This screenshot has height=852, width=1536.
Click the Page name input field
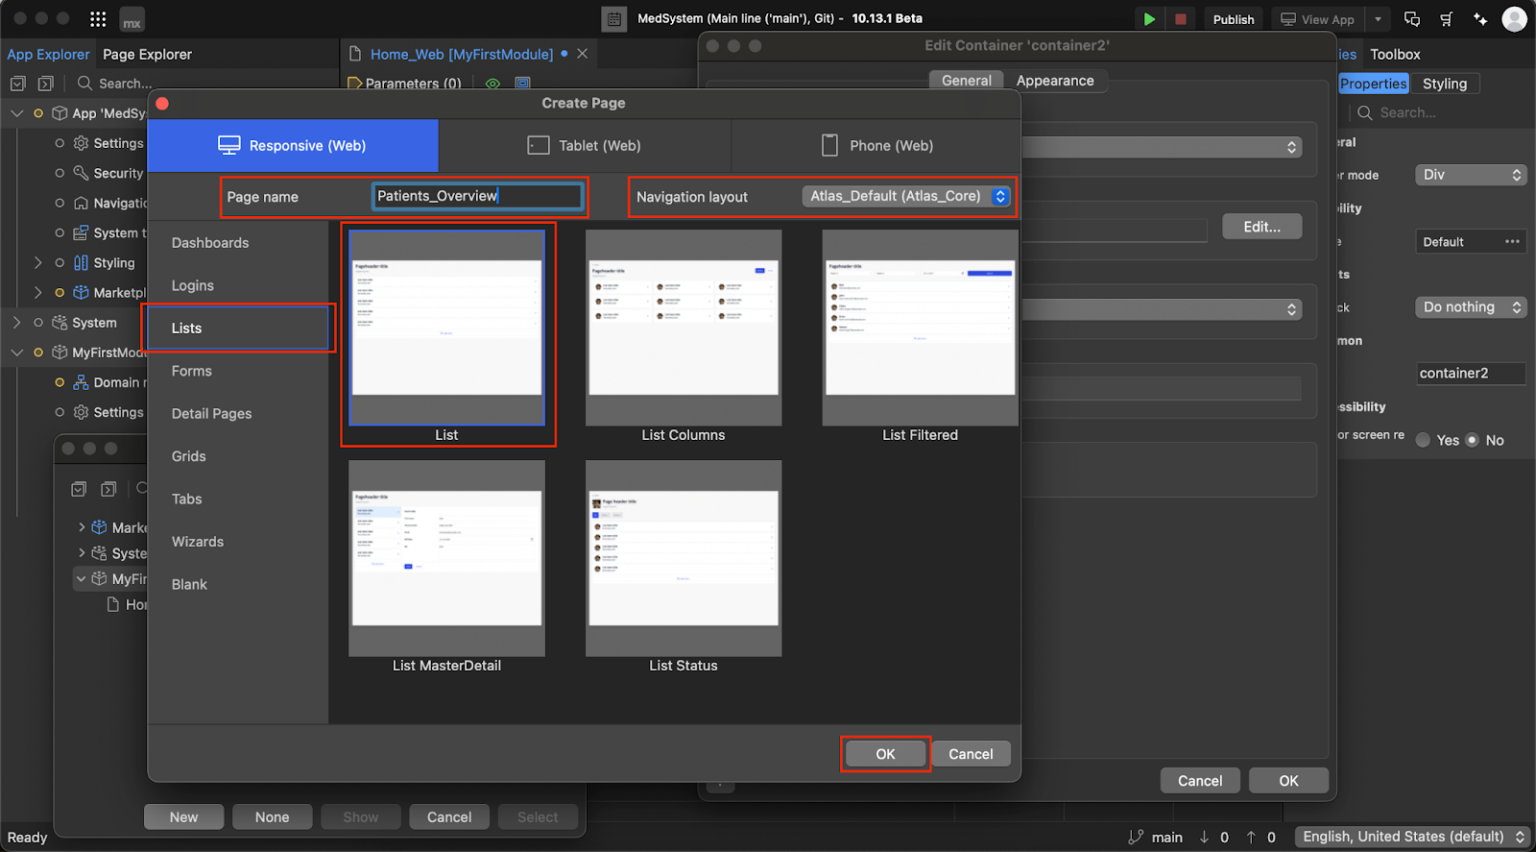point(477,196)
